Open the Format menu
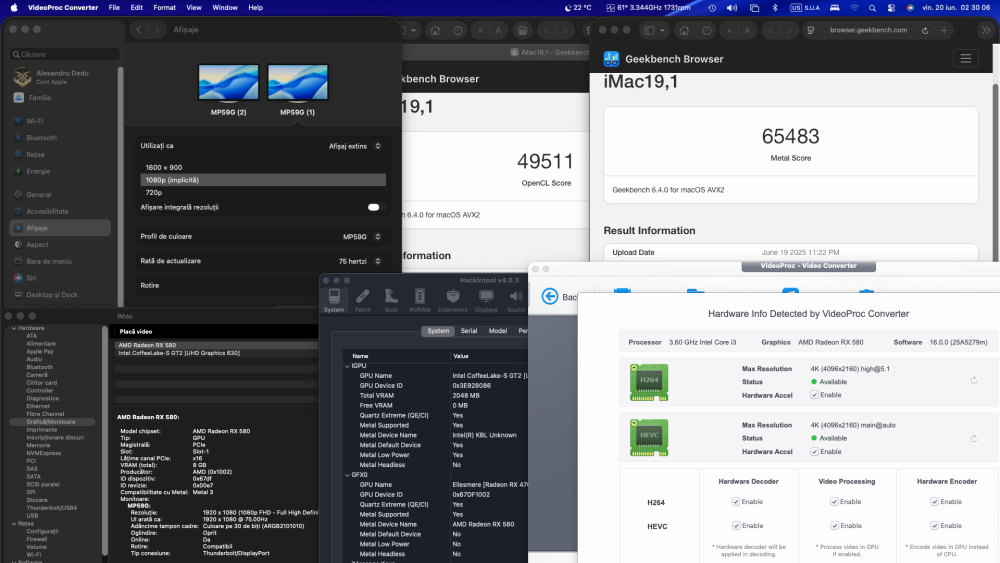 tap(165, 8)
